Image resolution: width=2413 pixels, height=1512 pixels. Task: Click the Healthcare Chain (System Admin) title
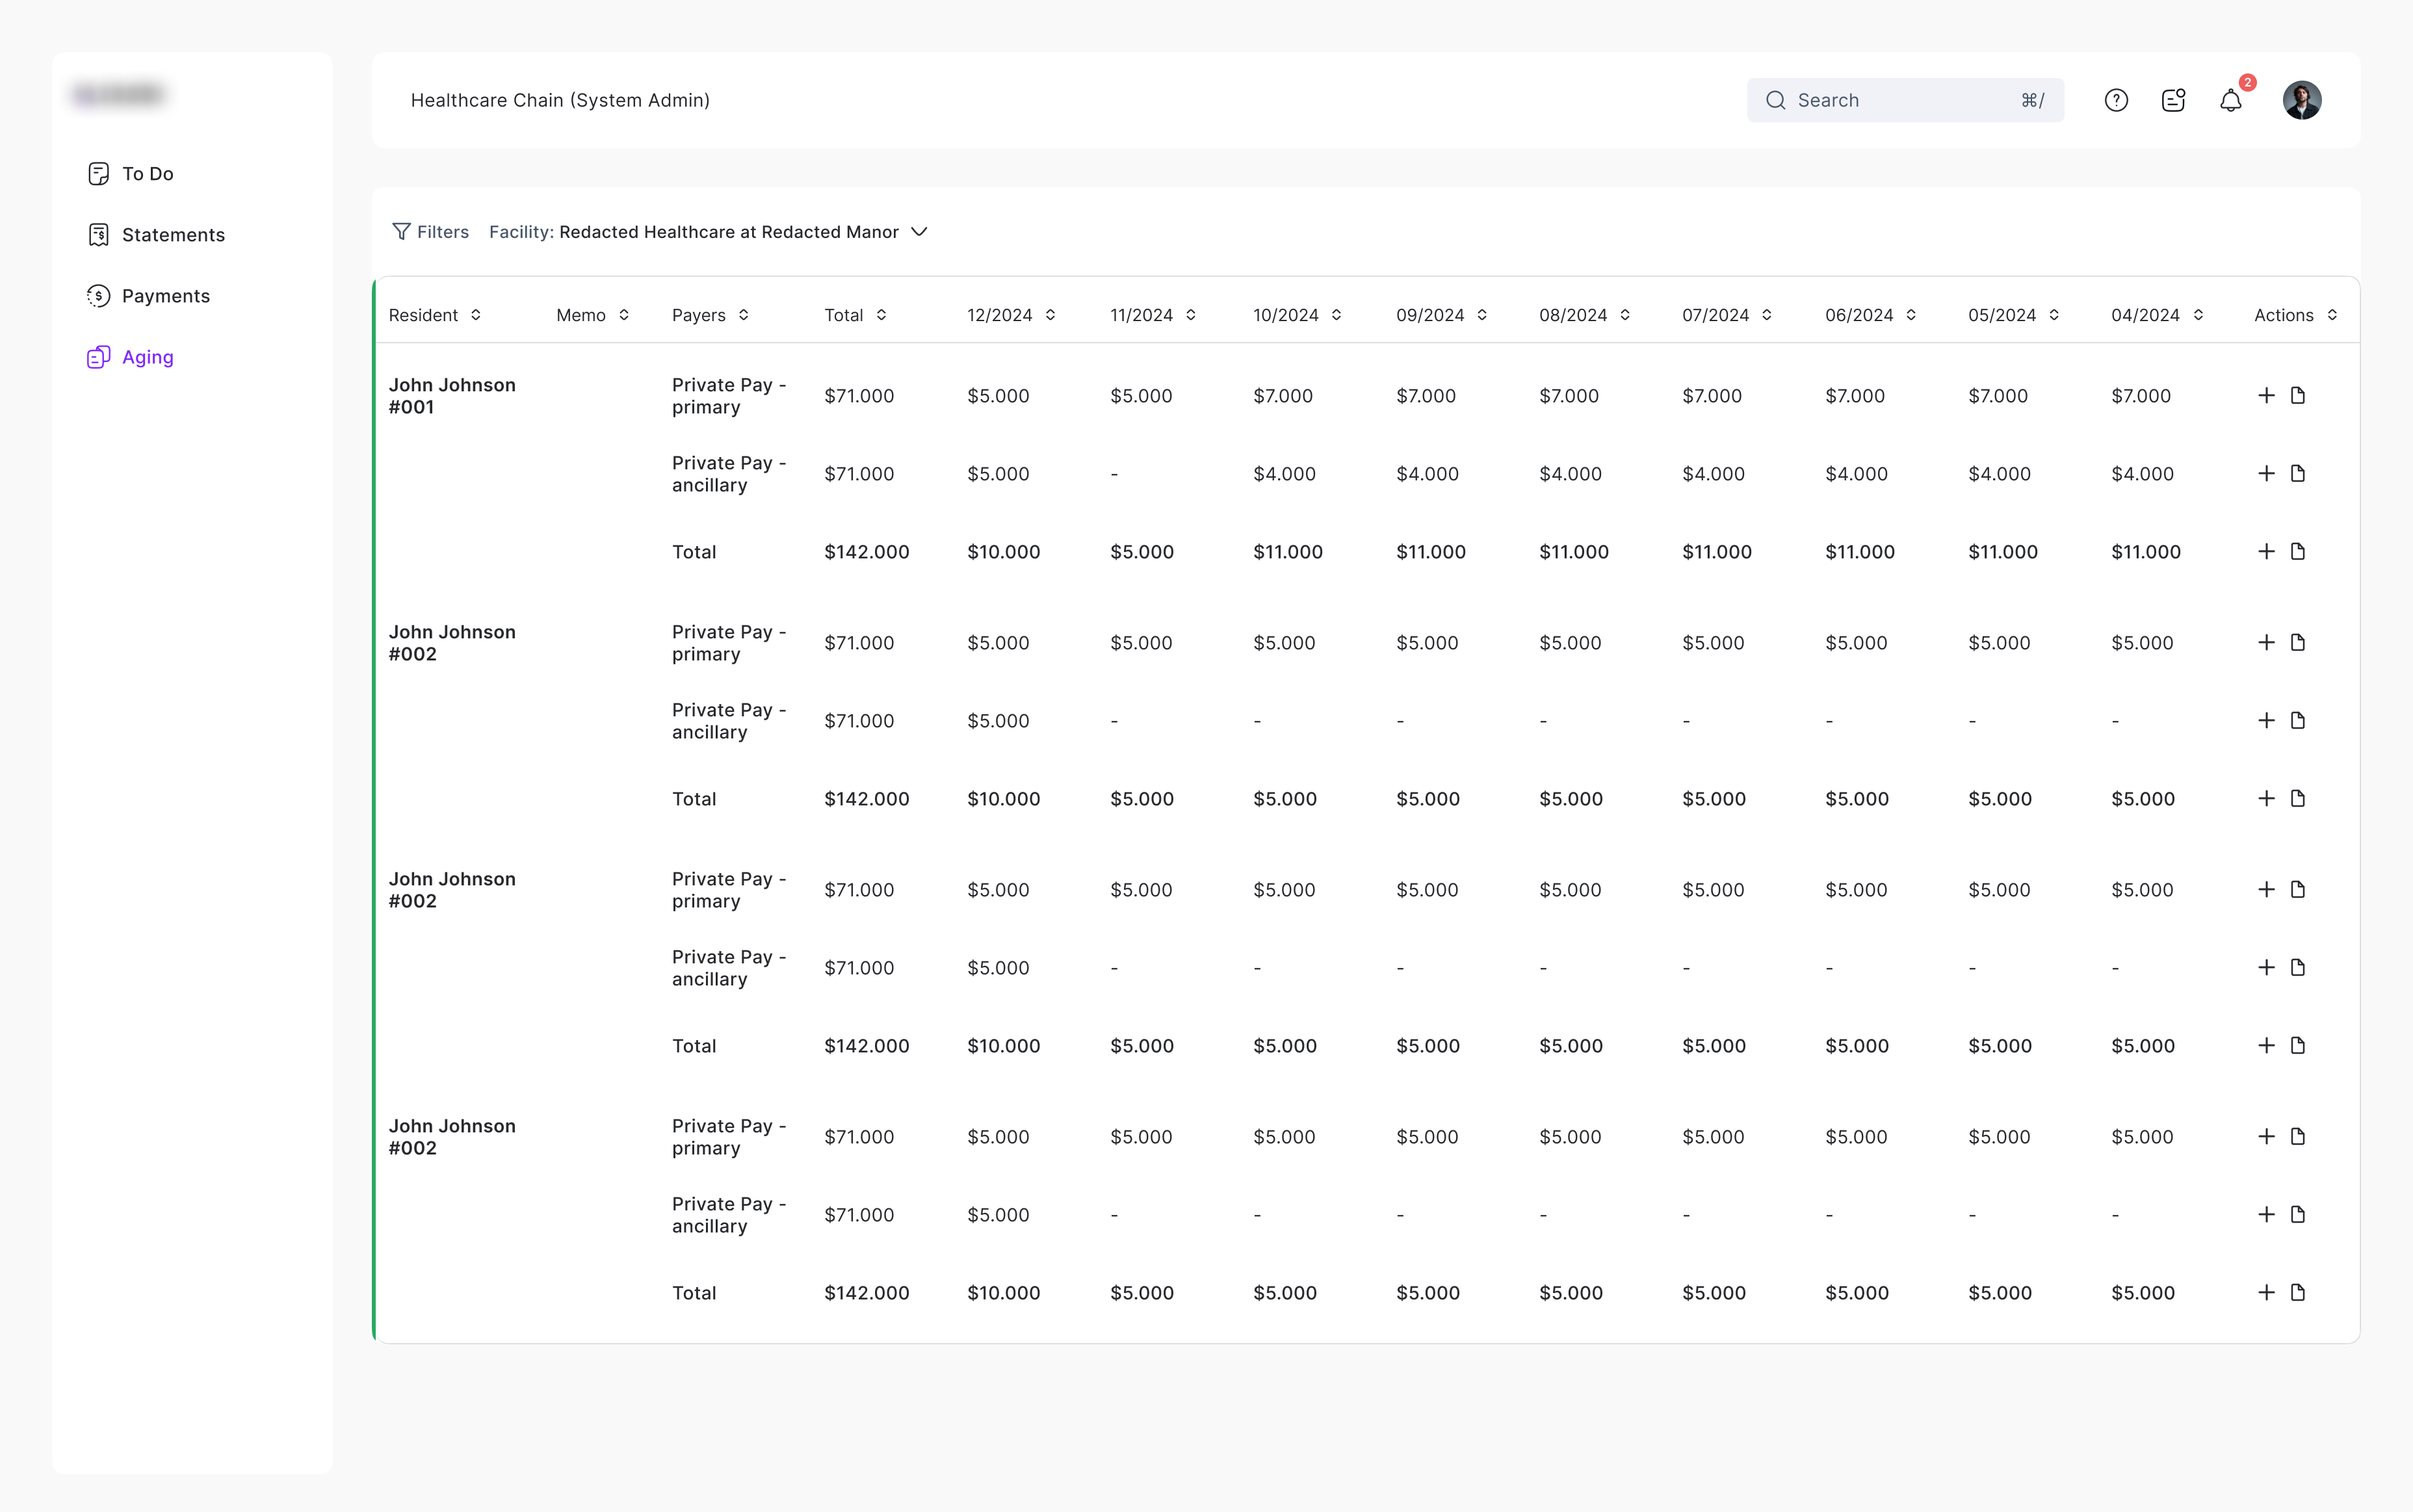(x=560, y=100)
